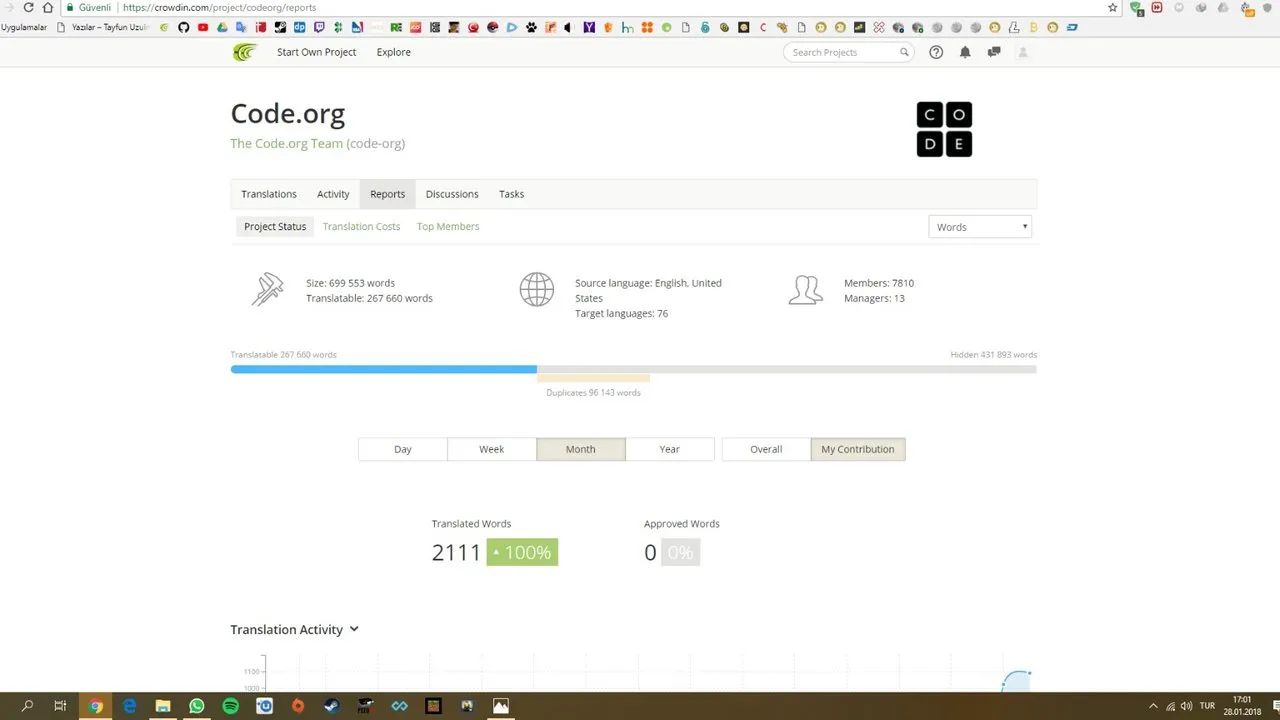Open WhatsApp from the taskbar
The width and height of the screenshot is (1280, 720).
196,706
